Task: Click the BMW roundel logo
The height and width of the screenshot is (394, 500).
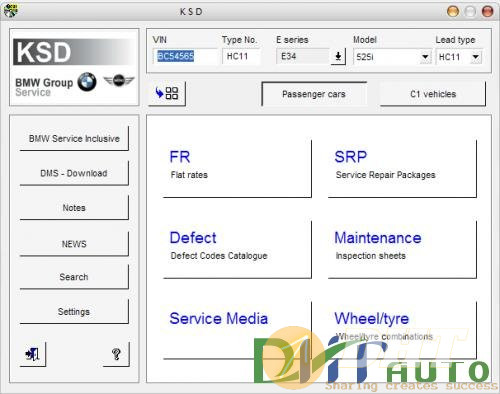Action: pos(87,82)
